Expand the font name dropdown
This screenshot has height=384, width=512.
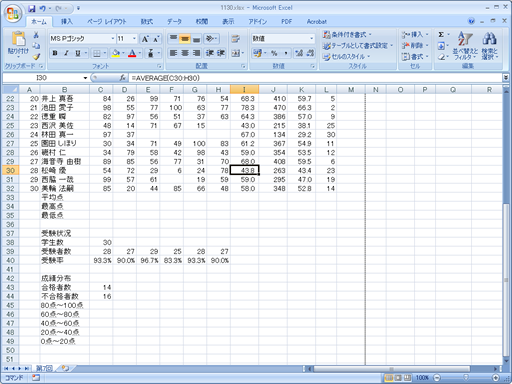click(x=112, y=39)
